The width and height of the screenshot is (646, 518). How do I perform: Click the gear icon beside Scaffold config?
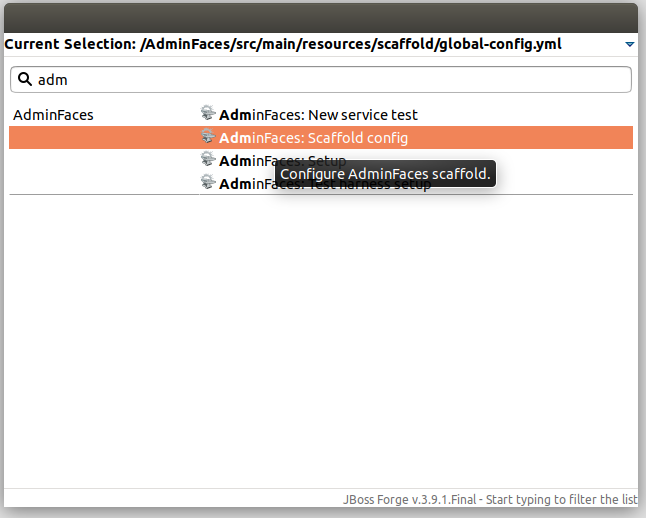pyautogui.click(x=208, y=136)
